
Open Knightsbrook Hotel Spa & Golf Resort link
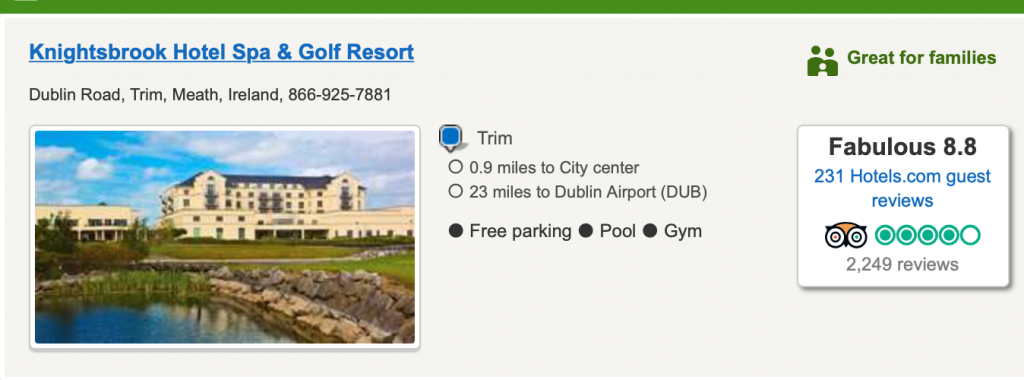click(221, 52)
